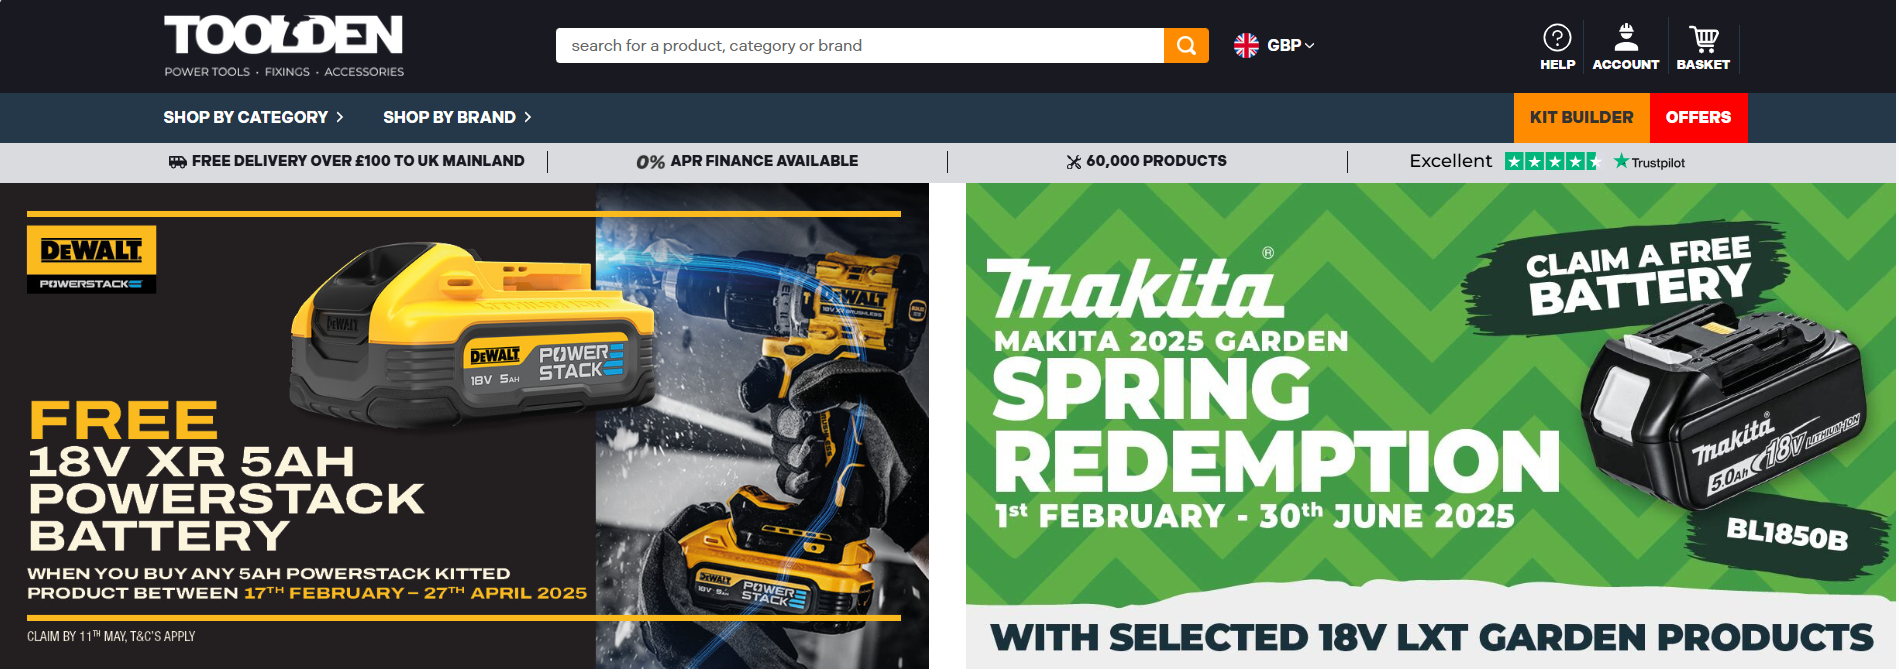This screenshot has width=1899, height=672.
Task: Click the delivery van icon
Action: coord(178,162)
